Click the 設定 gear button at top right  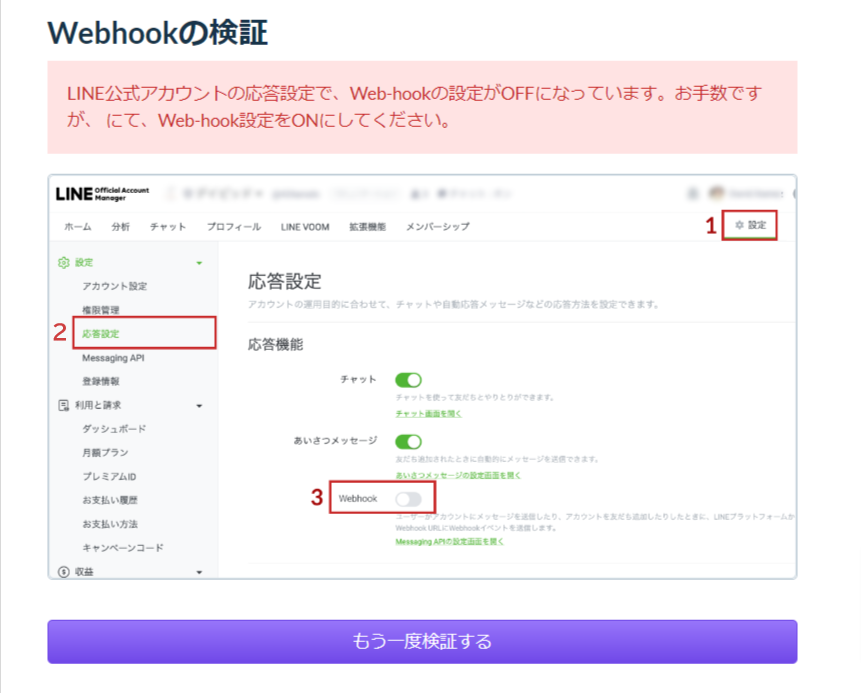click(750, 225)
